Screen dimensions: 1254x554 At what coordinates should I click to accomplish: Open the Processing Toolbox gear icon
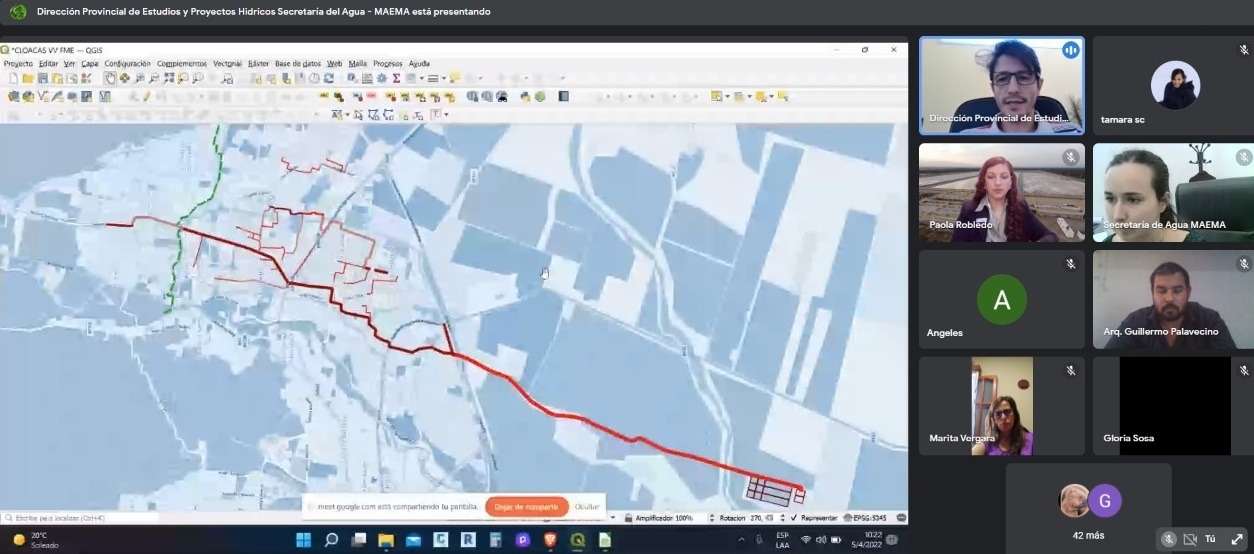coord(381,78)
